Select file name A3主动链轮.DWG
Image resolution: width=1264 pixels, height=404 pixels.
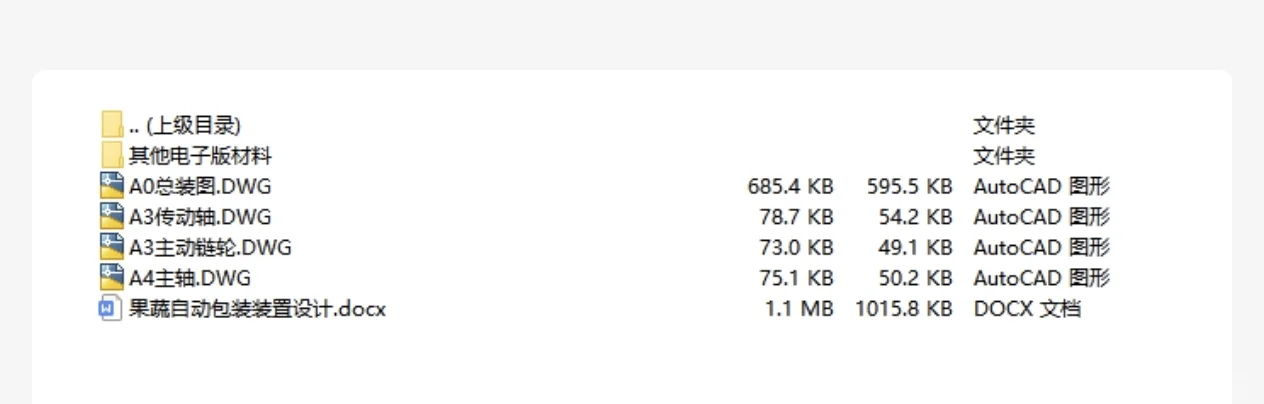[210, 247]
